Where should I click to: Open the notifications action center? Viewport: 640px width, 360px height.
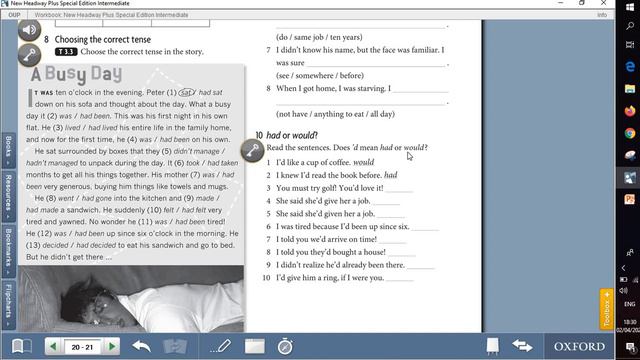[630, 347]
